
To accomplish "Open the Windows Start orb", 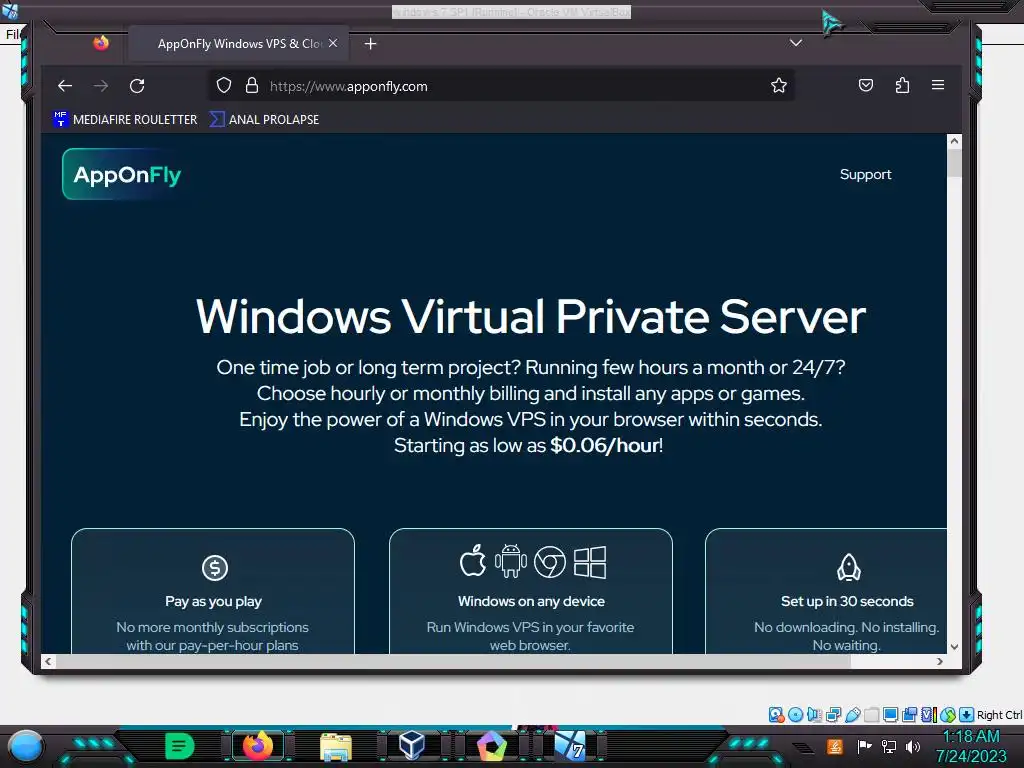I will (26, 746).
